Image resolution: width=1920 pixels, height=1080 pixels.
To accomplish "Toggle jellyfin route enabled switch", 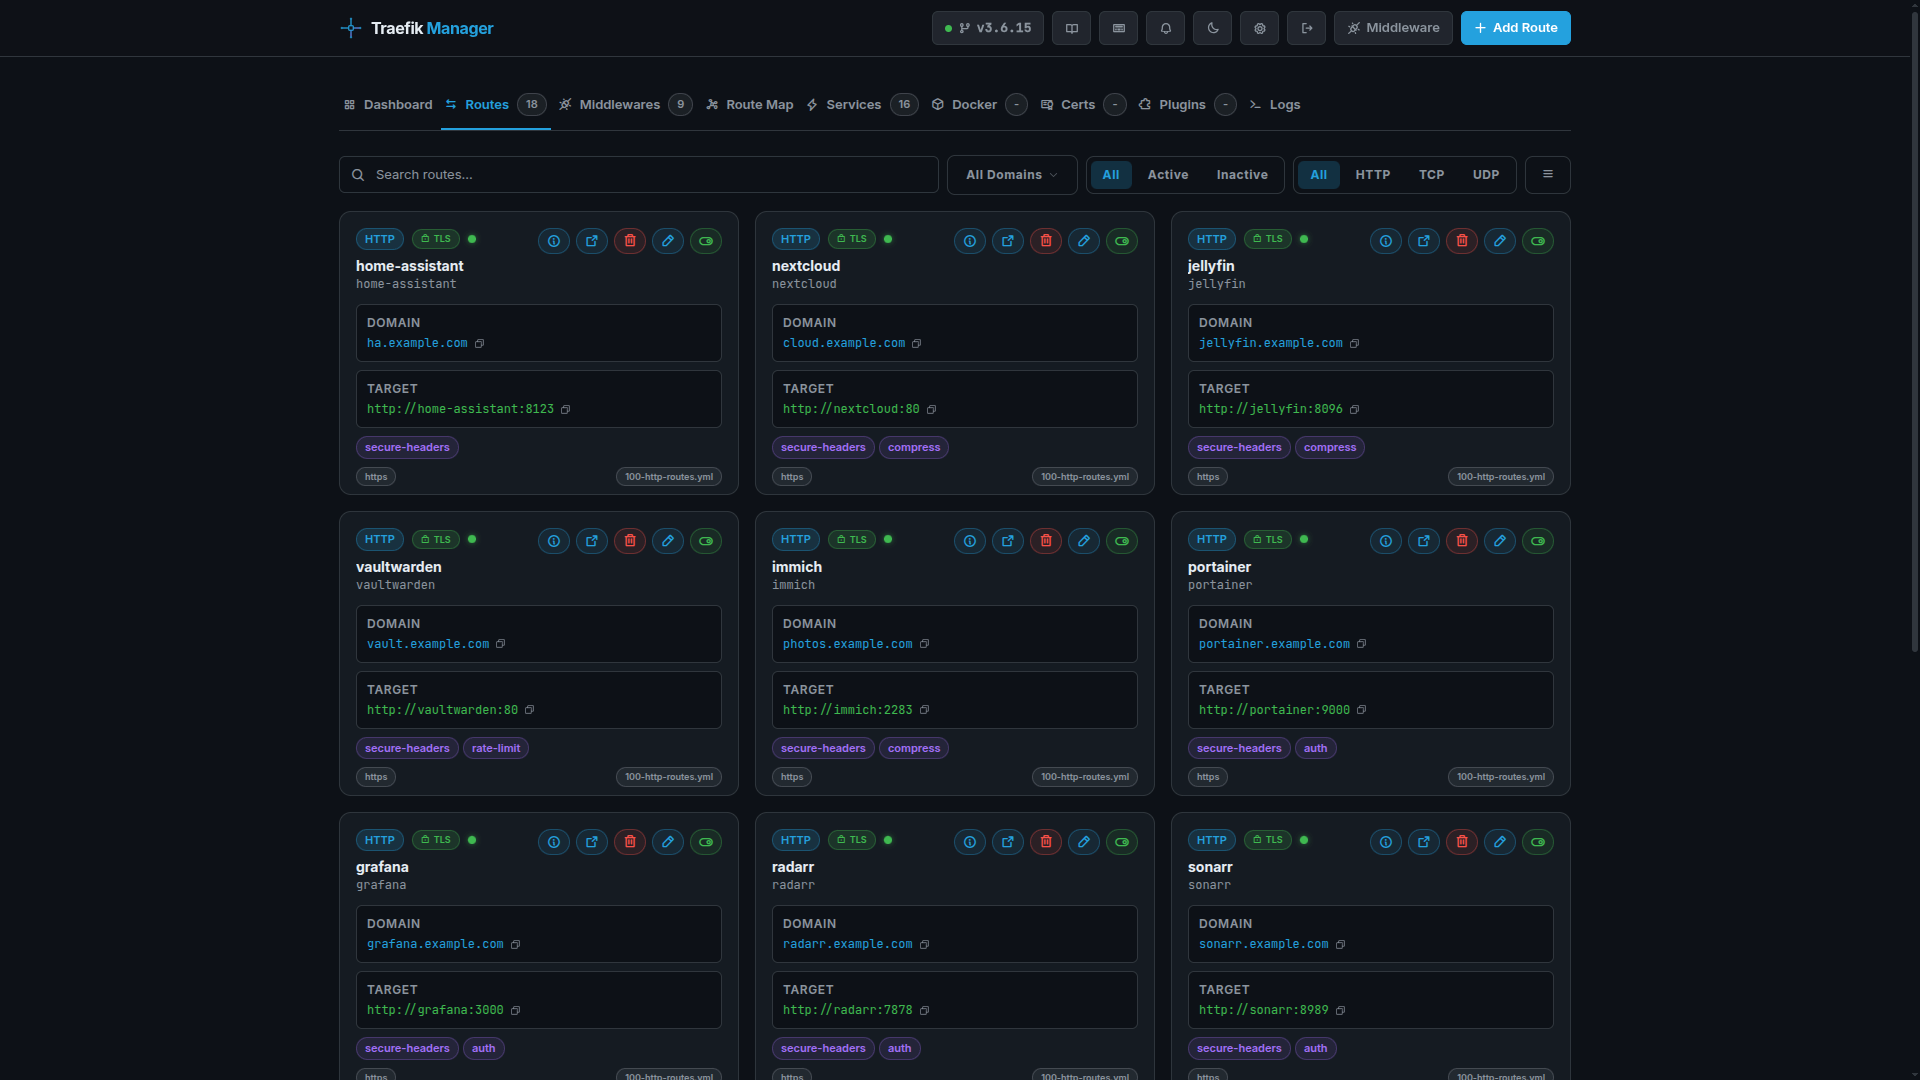I will [1538, 241].
